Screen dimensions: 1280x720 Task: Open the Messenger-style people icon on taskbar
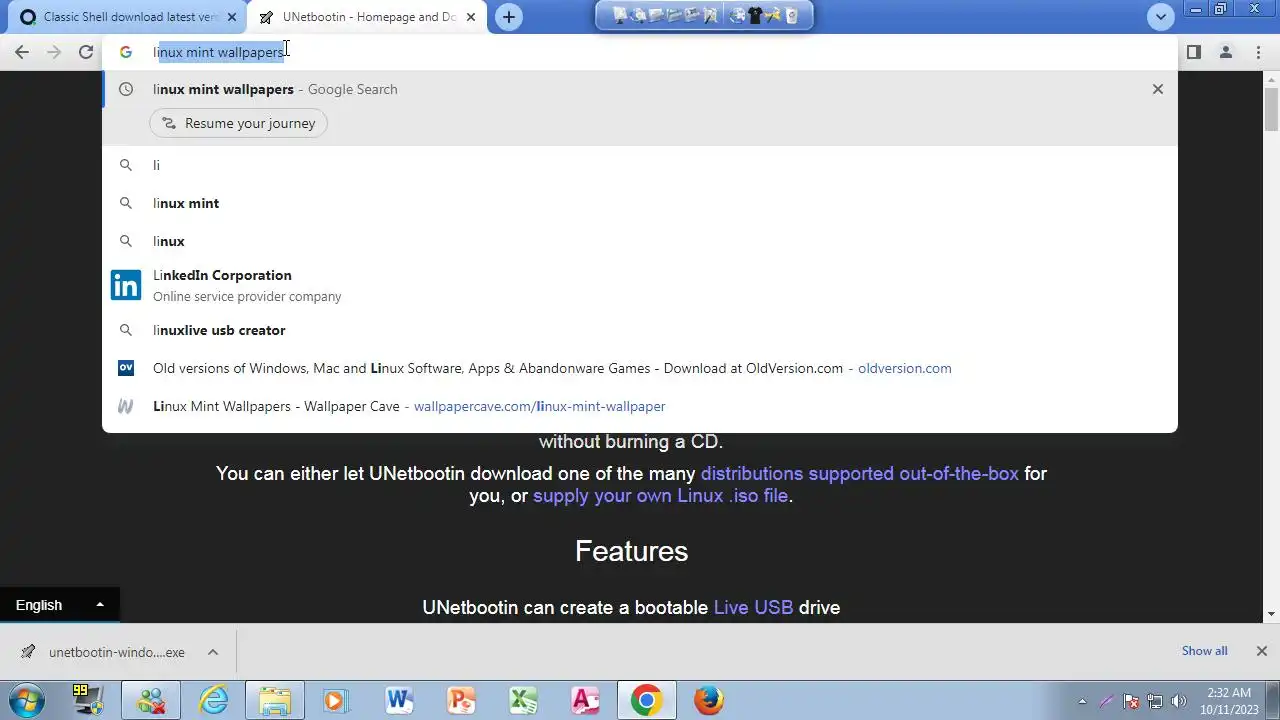(151, 700)
